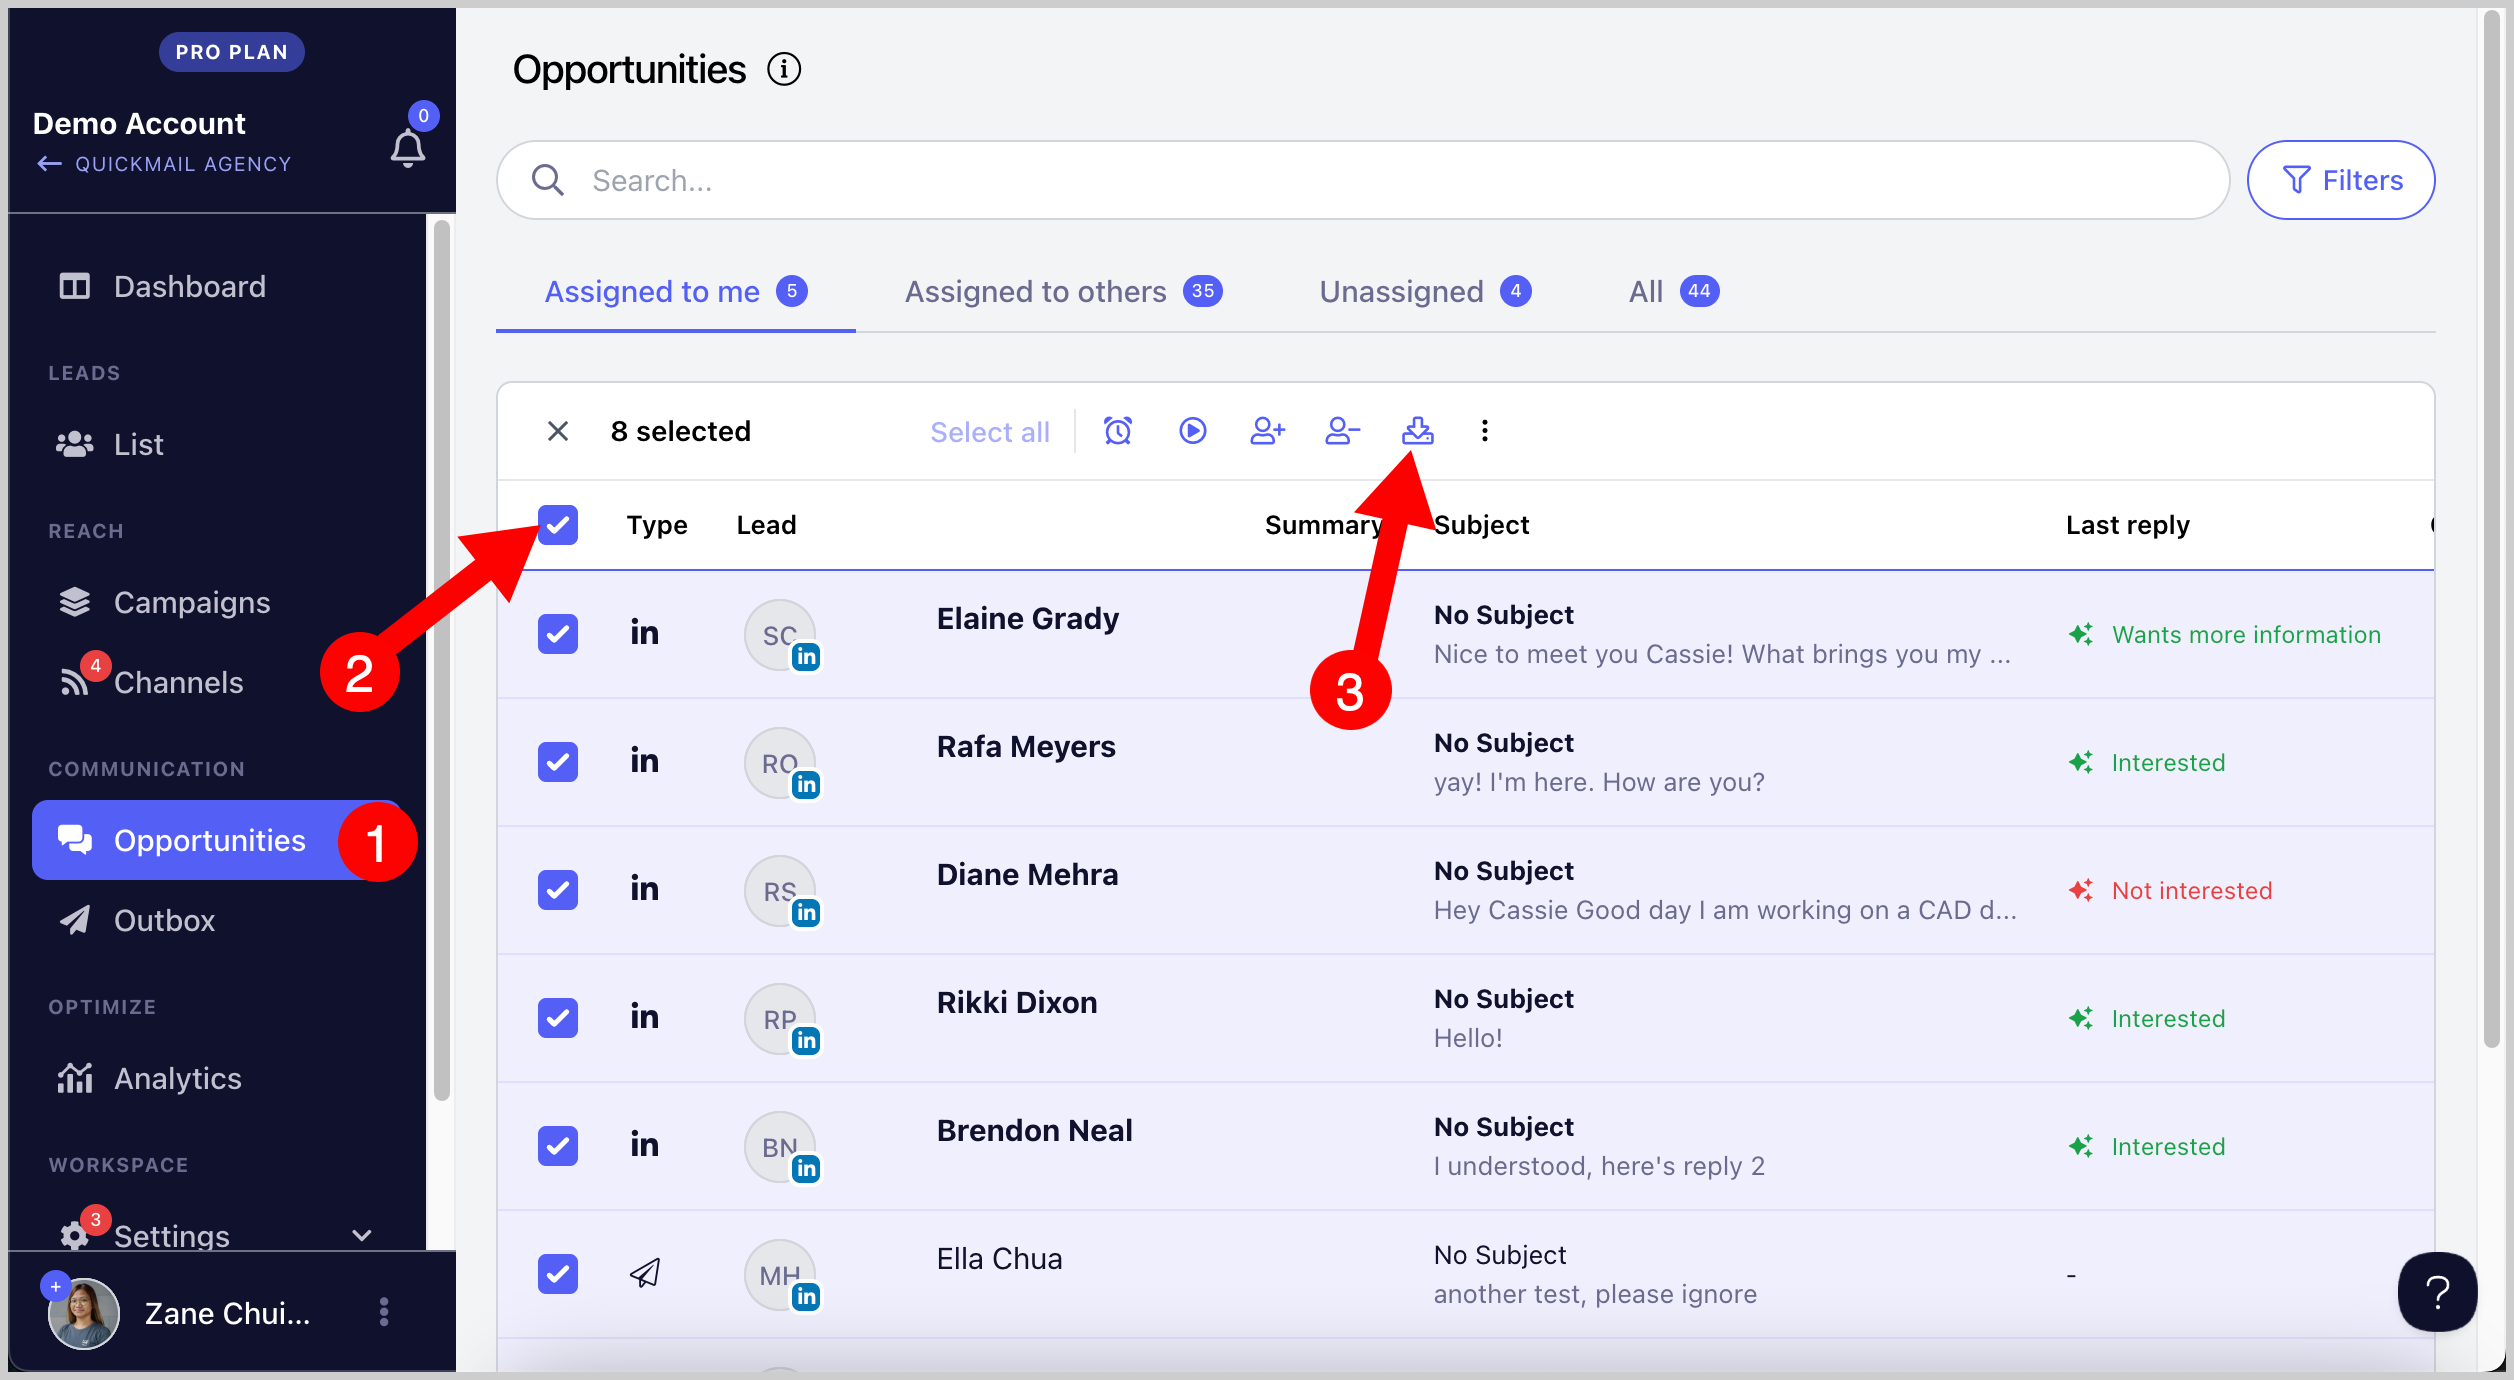Click the snooze alarm clock icon
The width and height of the screenshot is (2514, 1380).
[1117, 431]
